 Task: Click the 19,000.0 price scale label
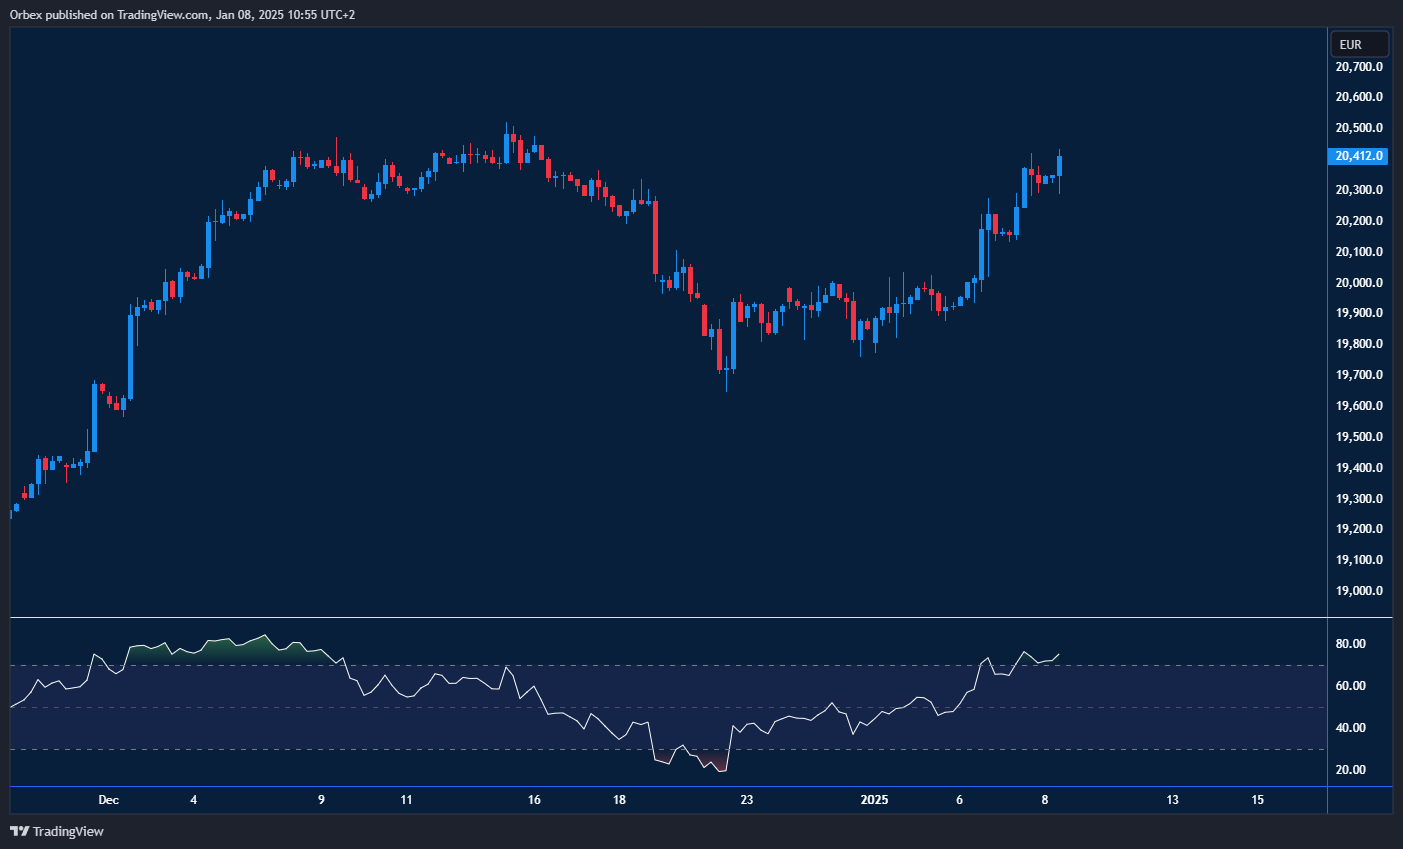pos(1359,591)
